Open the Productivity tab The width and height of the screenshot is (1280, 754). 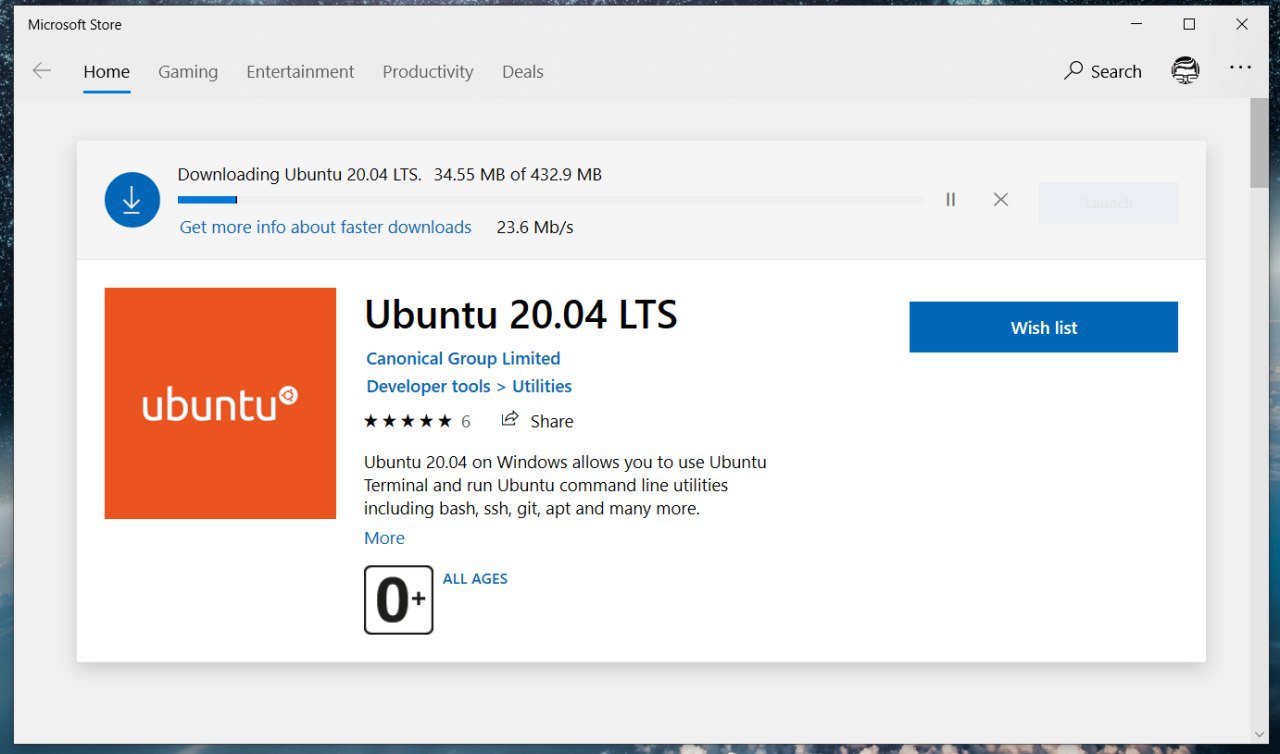pyautogui.click(x=428, y=72)
